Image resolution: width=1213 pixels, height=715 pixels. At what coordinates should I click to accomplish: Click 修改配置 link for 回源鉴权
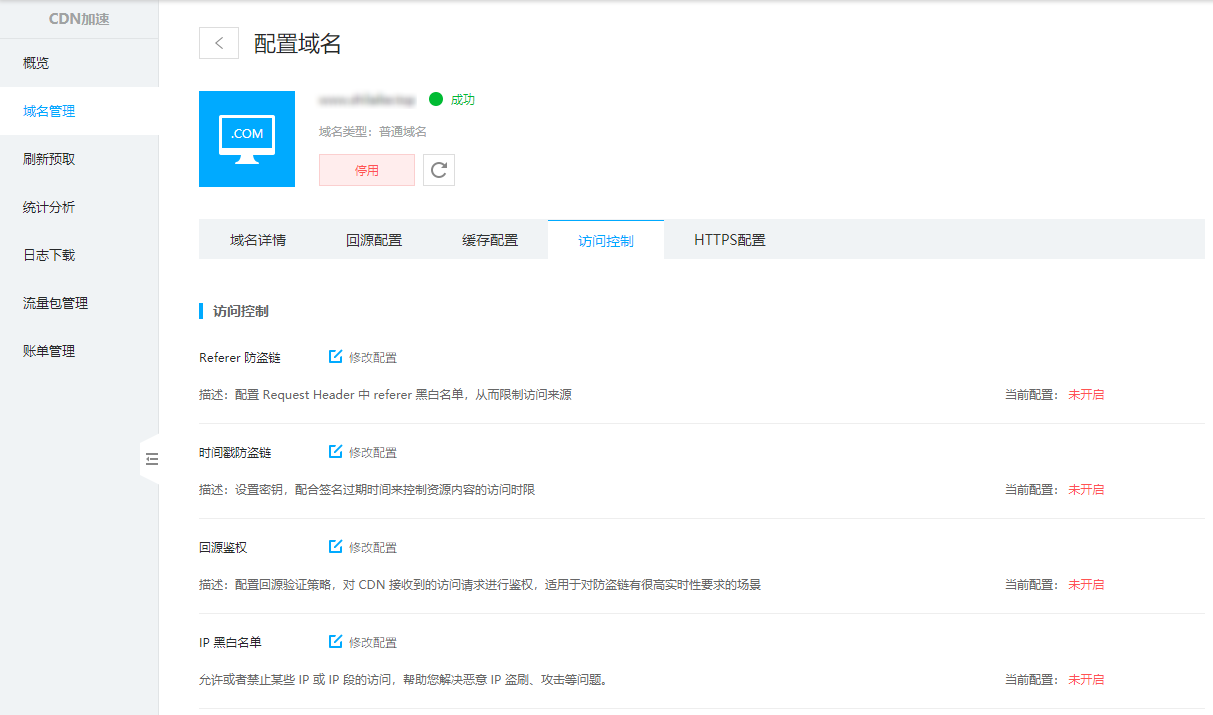click(x=373, y=548)
